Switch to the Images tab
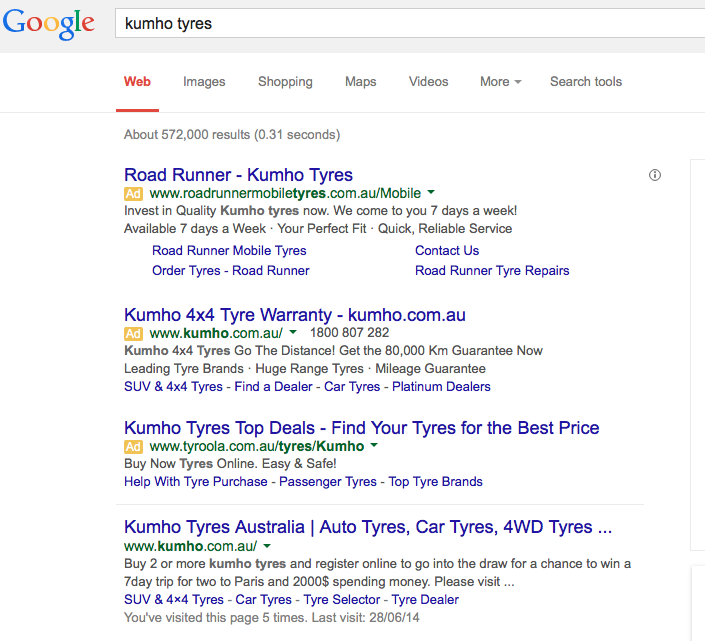 point(204,82)
